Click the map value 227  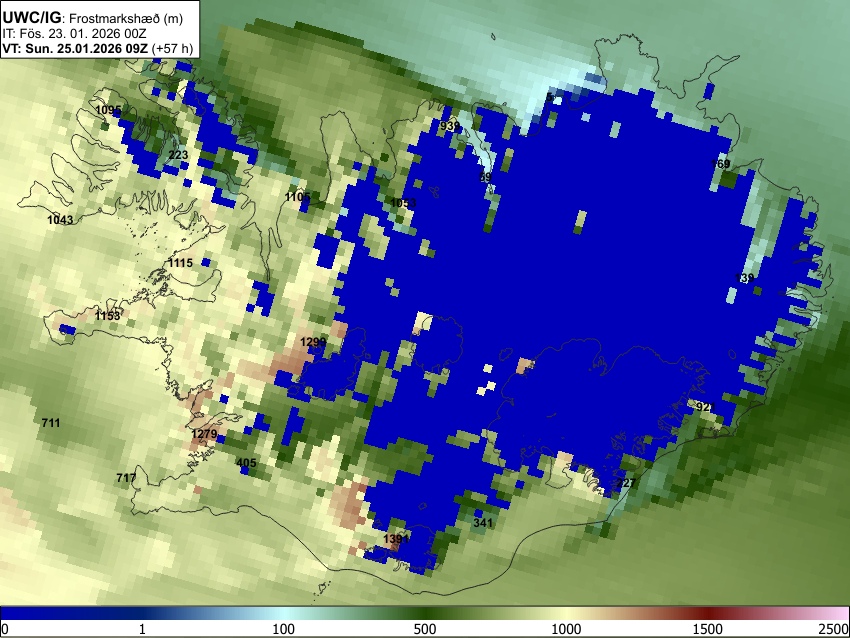[x=626, y=483]
